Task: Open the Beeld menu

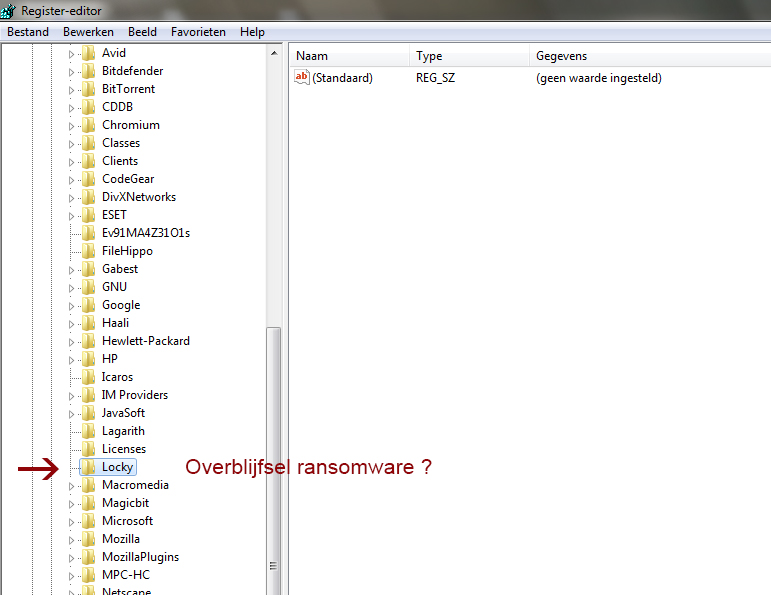Action: coord(143,32)
